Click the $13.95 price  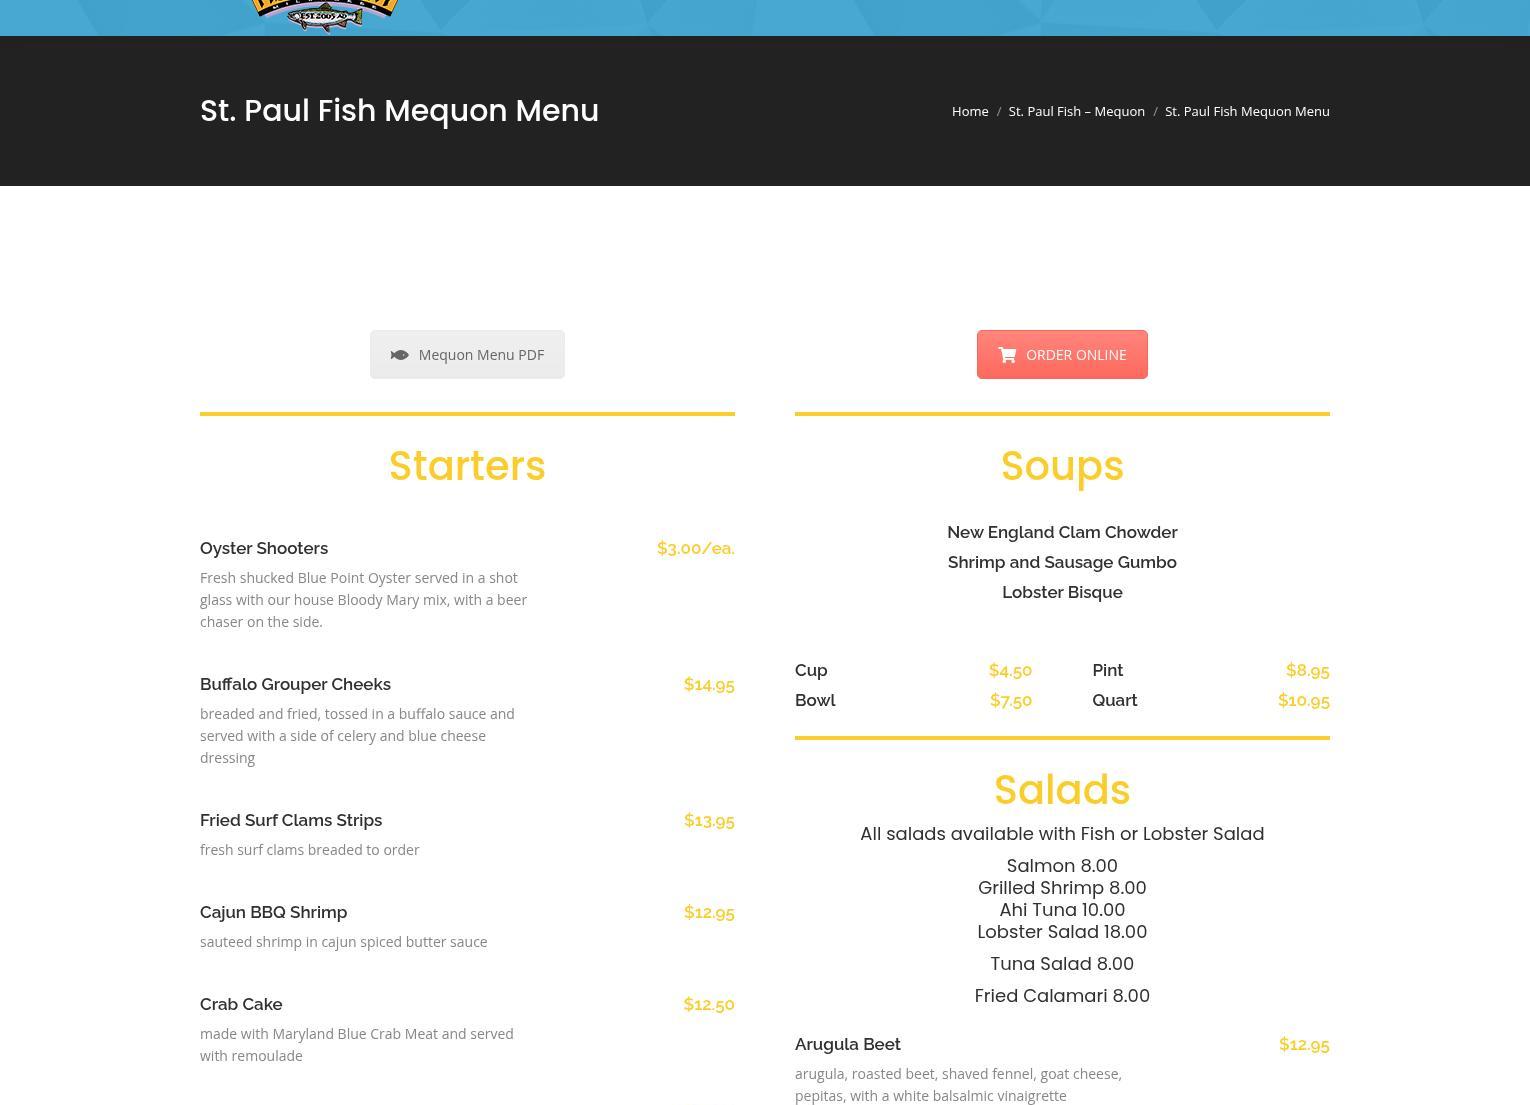(709, 820)
